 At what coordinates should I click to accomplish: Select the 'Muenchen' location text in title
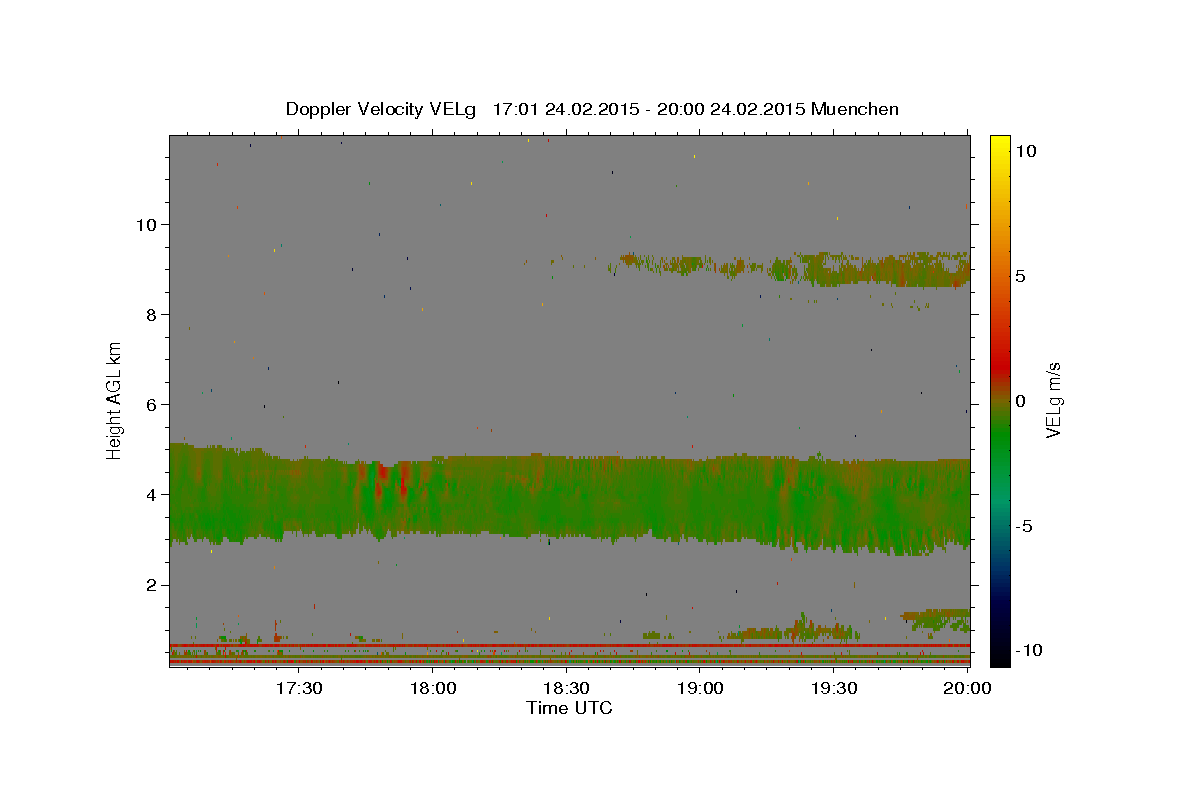click(x=855, y=109)
